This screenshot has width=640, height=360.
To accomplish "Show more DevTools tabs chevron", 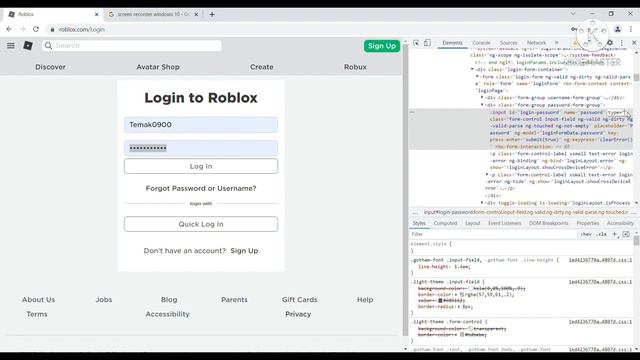I will pyautogui.click(x=556, y=43).
